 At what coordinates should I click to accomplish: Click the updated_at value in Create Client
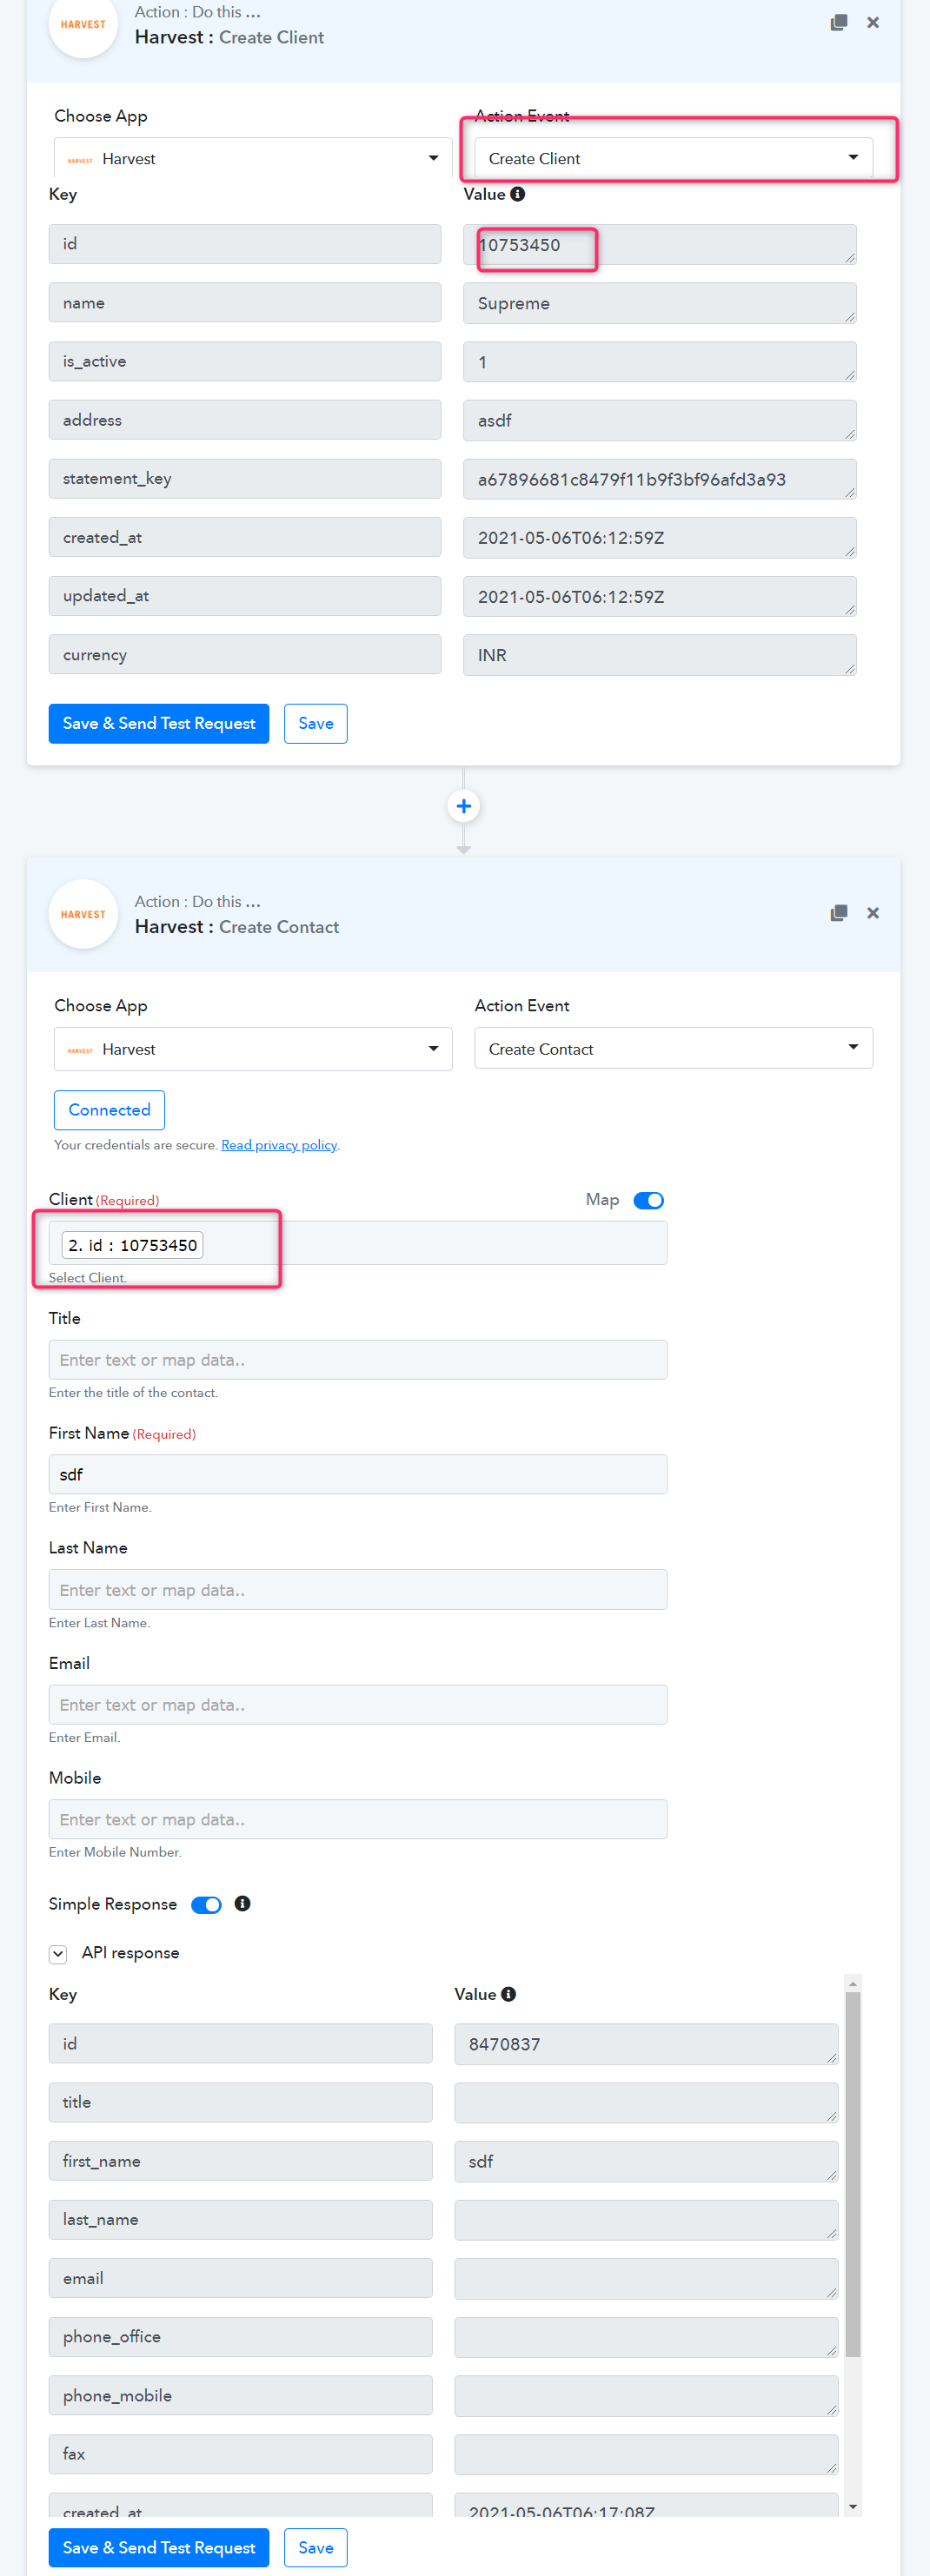click(x=660, y=597)
